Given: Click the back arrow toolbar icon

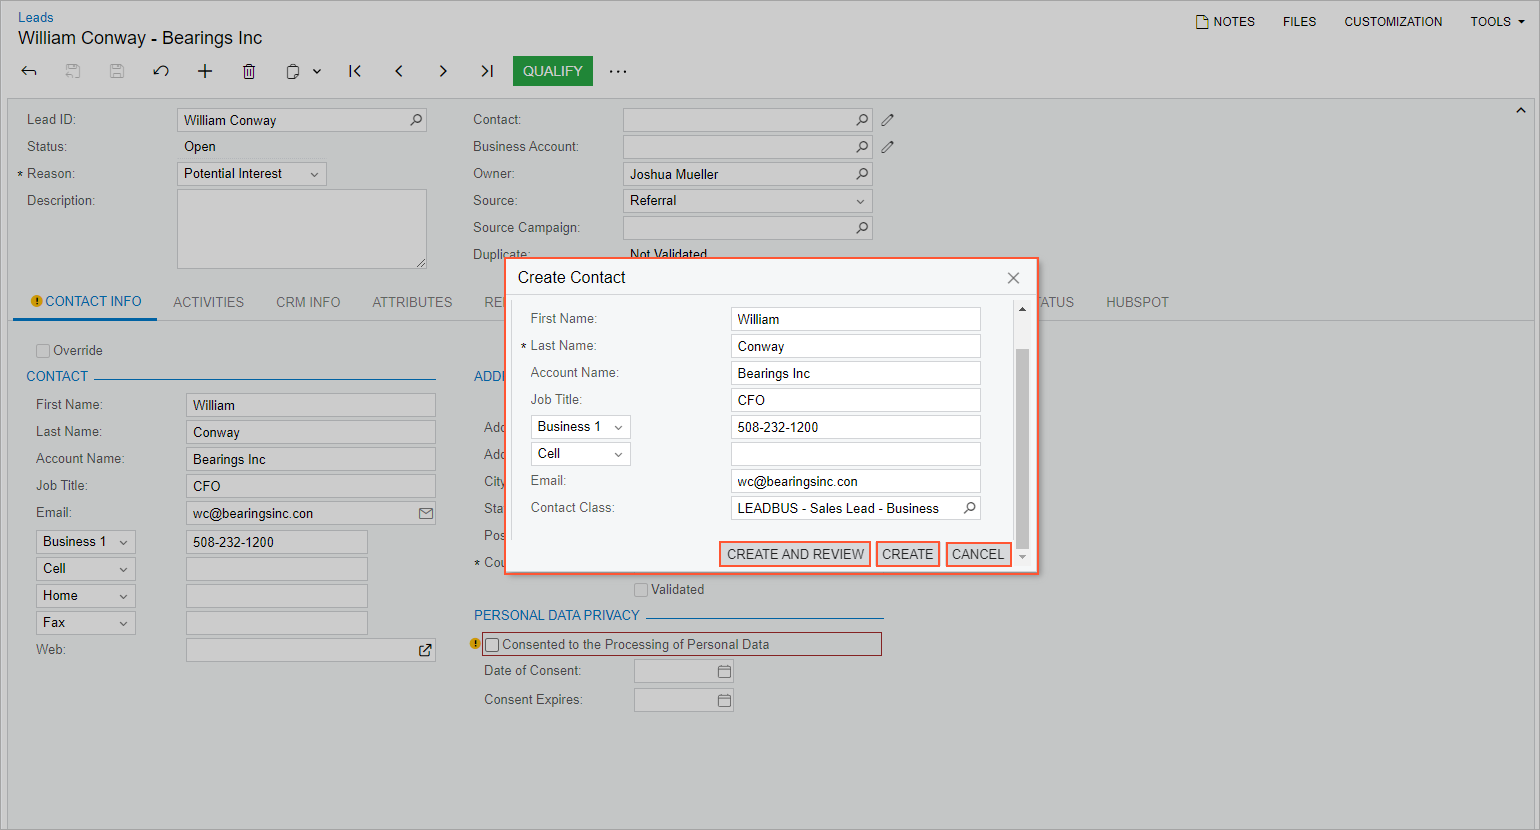Looking at the screenshot, I should pos(29,71).
